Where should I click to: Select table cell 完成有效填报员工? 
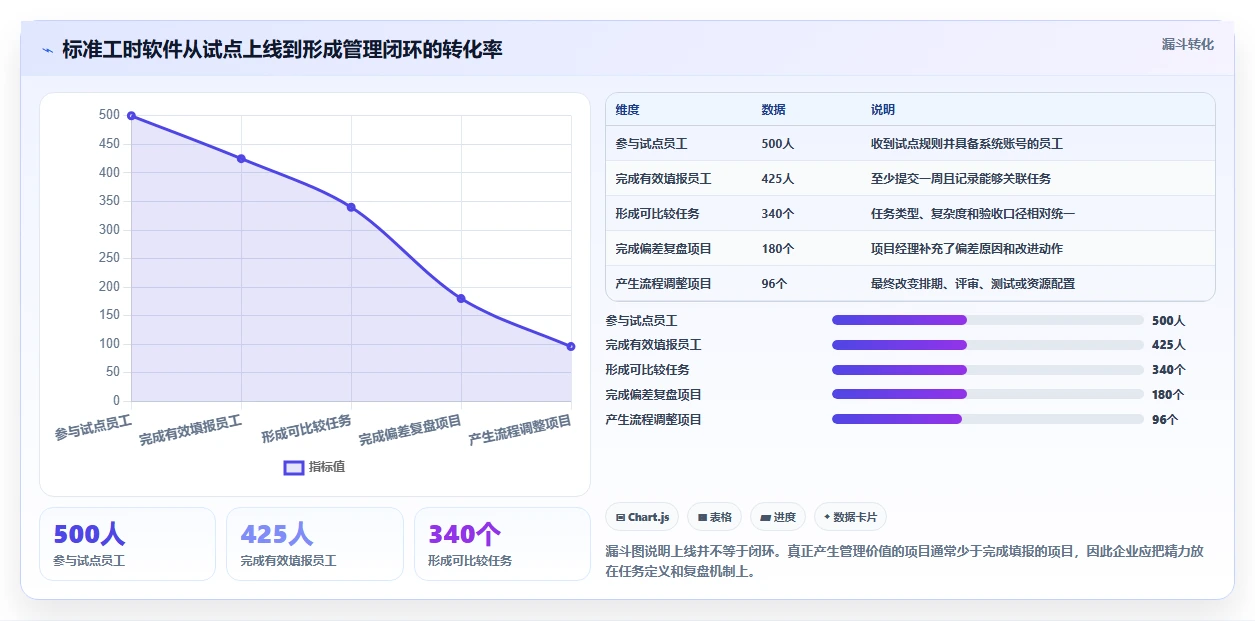(664, 179)
